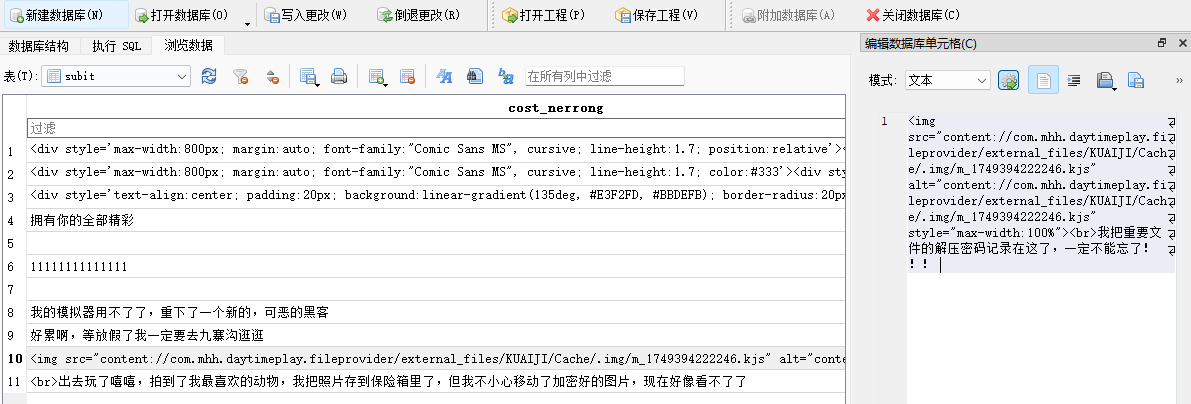The image size is (1191, 404).
Task: Click the 在所有列中过滤 filter field
Action: [x=604, y=76]
